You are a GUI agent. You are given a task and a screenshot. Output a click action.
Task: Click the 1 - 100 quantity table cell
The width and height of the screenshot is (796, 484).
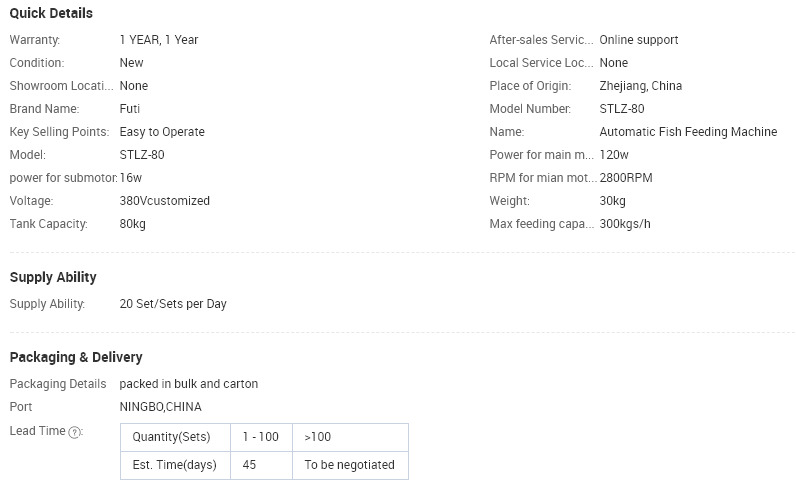click(261, 437)
